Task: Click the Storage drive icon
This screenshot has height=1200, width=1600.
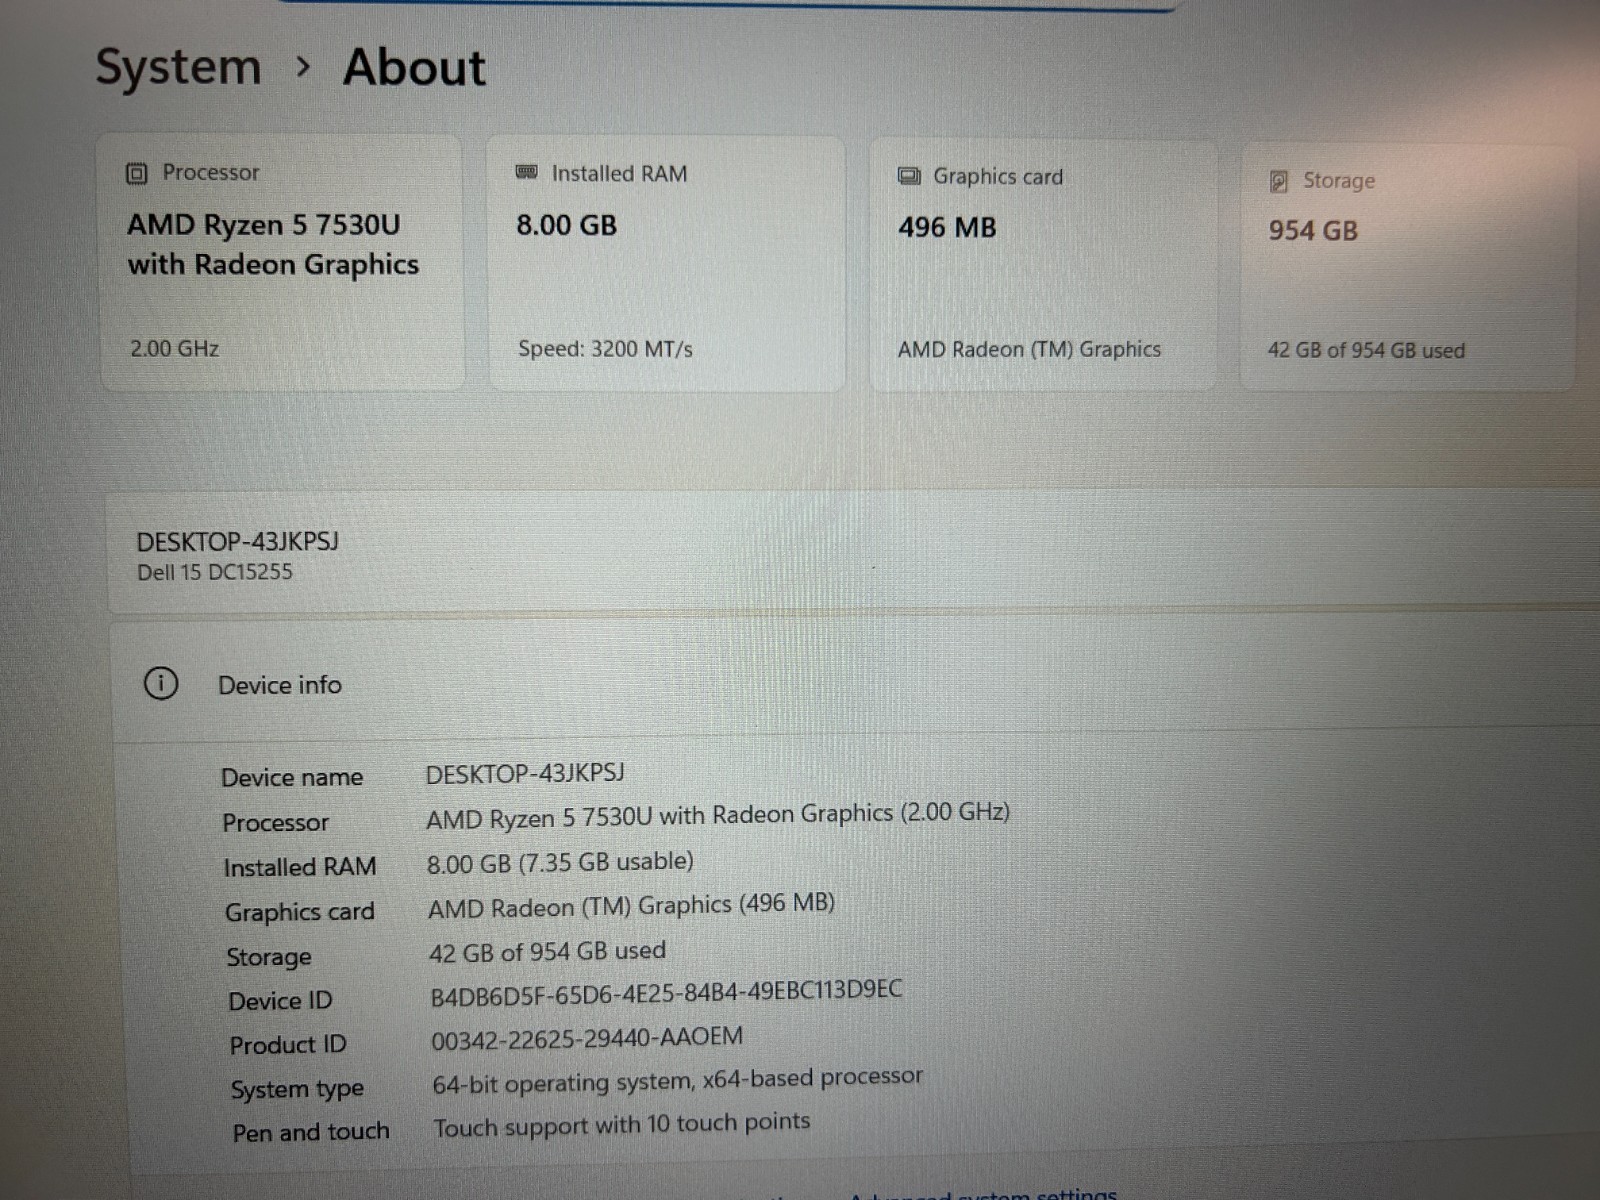Action: coord(1278,181)
